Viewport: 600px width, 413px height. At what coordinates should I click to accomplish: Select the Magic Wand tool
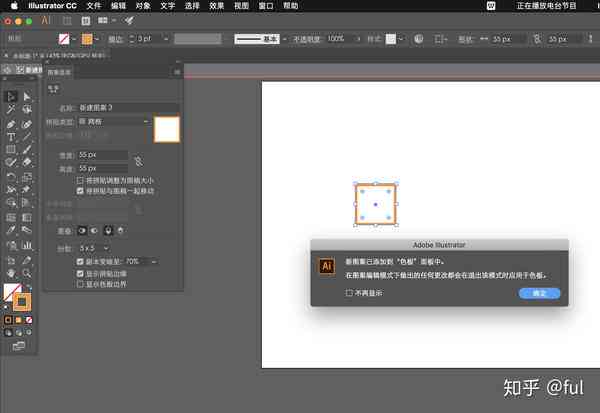coord(11,110)
